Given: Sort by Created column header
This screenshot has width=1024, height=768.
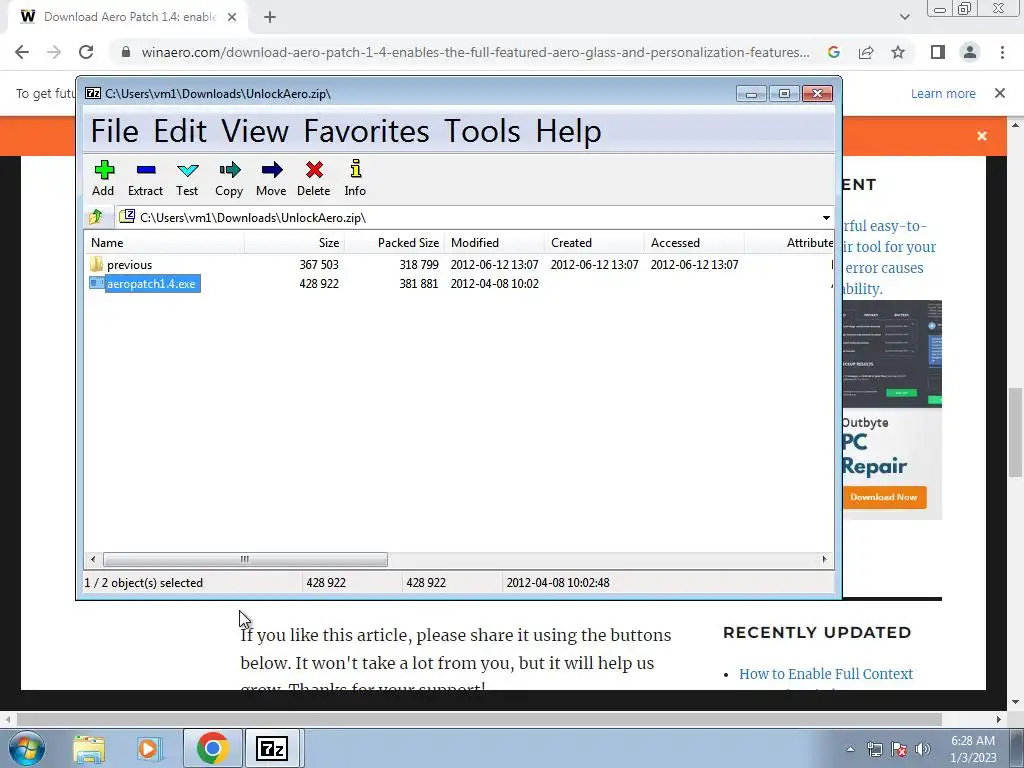Looking at the screenshot, I should tap(594, 242).
